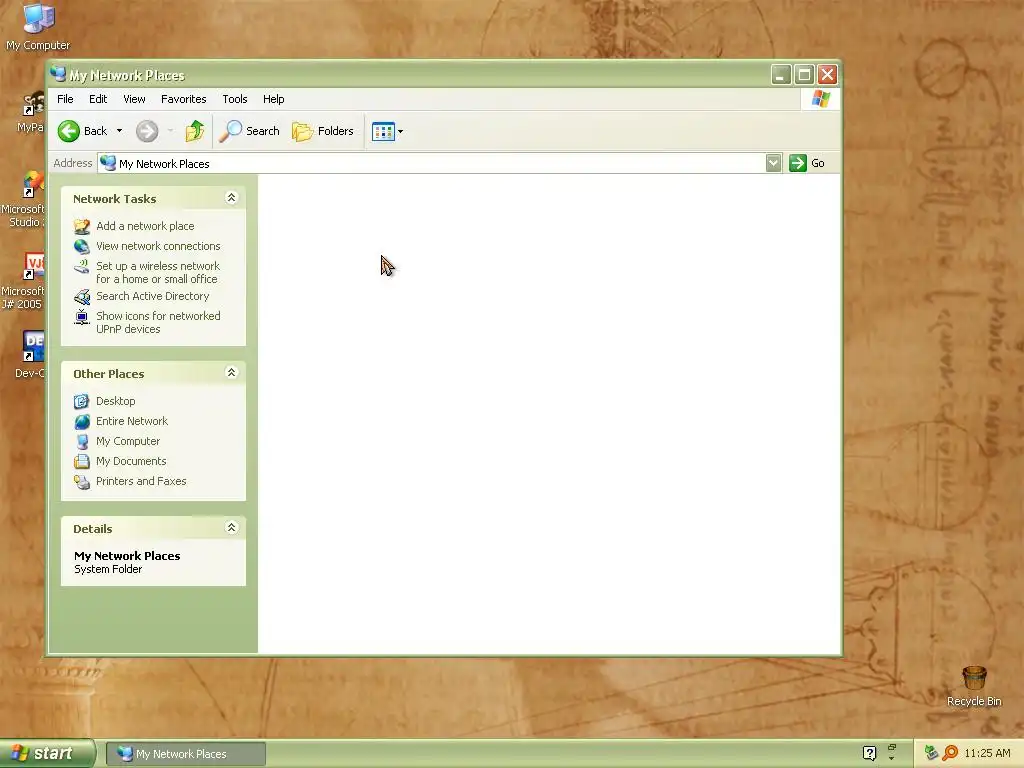Click the Go button
Screen dimensions: 1024x768
[807, 163]
